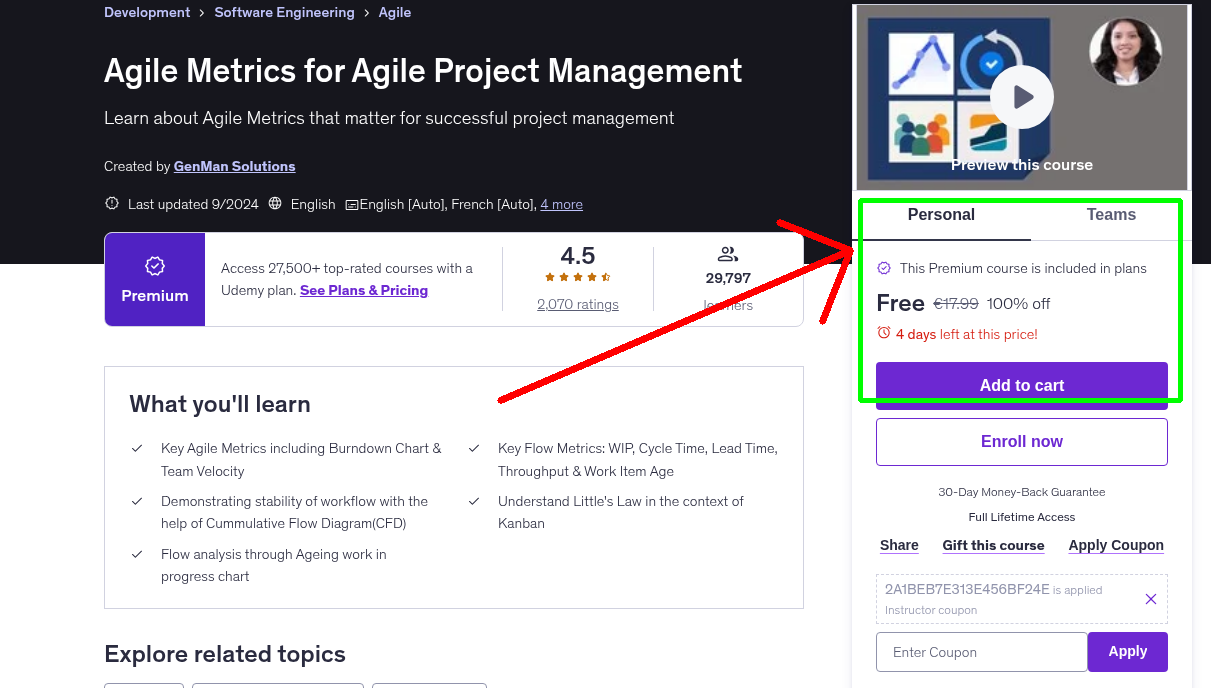Apply the entered coupon code
This screenshot has height=688, width=1211.
point(1127,651)
